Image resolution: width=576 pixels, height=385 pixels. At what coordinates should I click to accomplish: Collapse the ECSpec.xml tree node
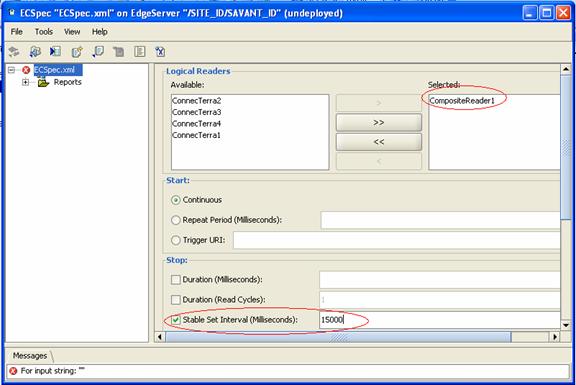click(x=11, y=70)
